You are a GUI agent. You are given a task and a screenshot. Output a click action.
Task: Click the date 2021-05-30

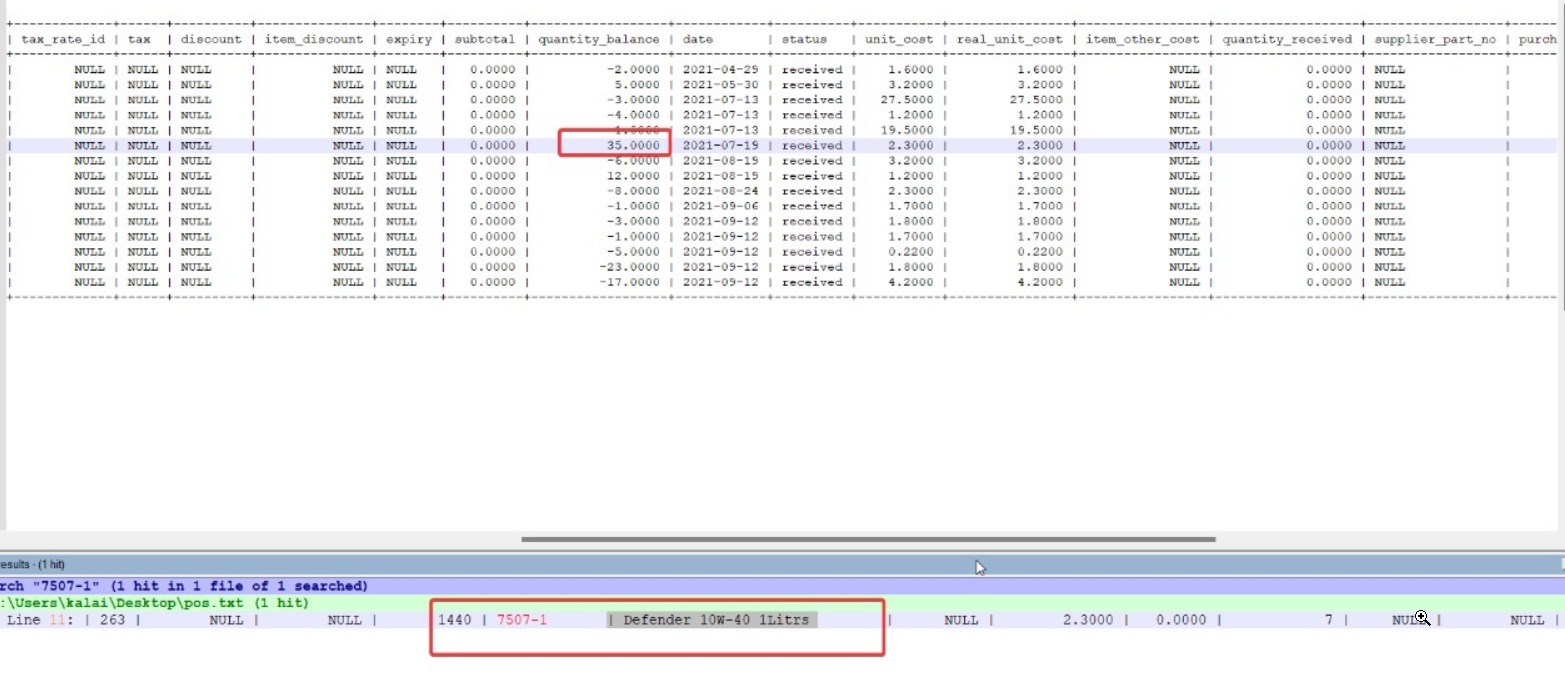[720, 85]
